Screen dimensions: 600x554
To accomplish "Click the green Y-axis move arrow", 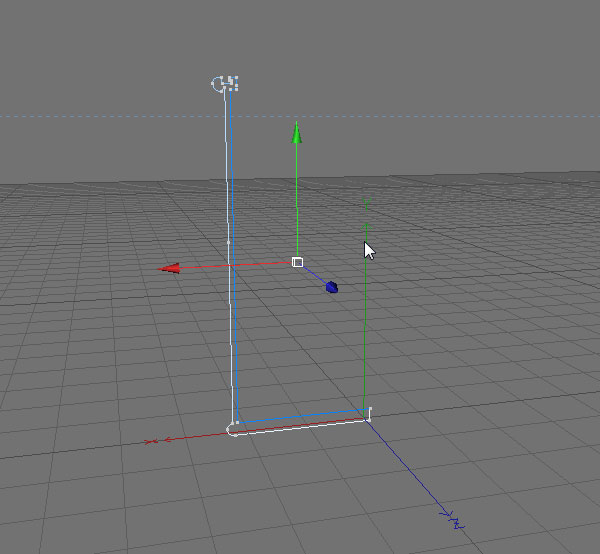I will pos(297,133).
